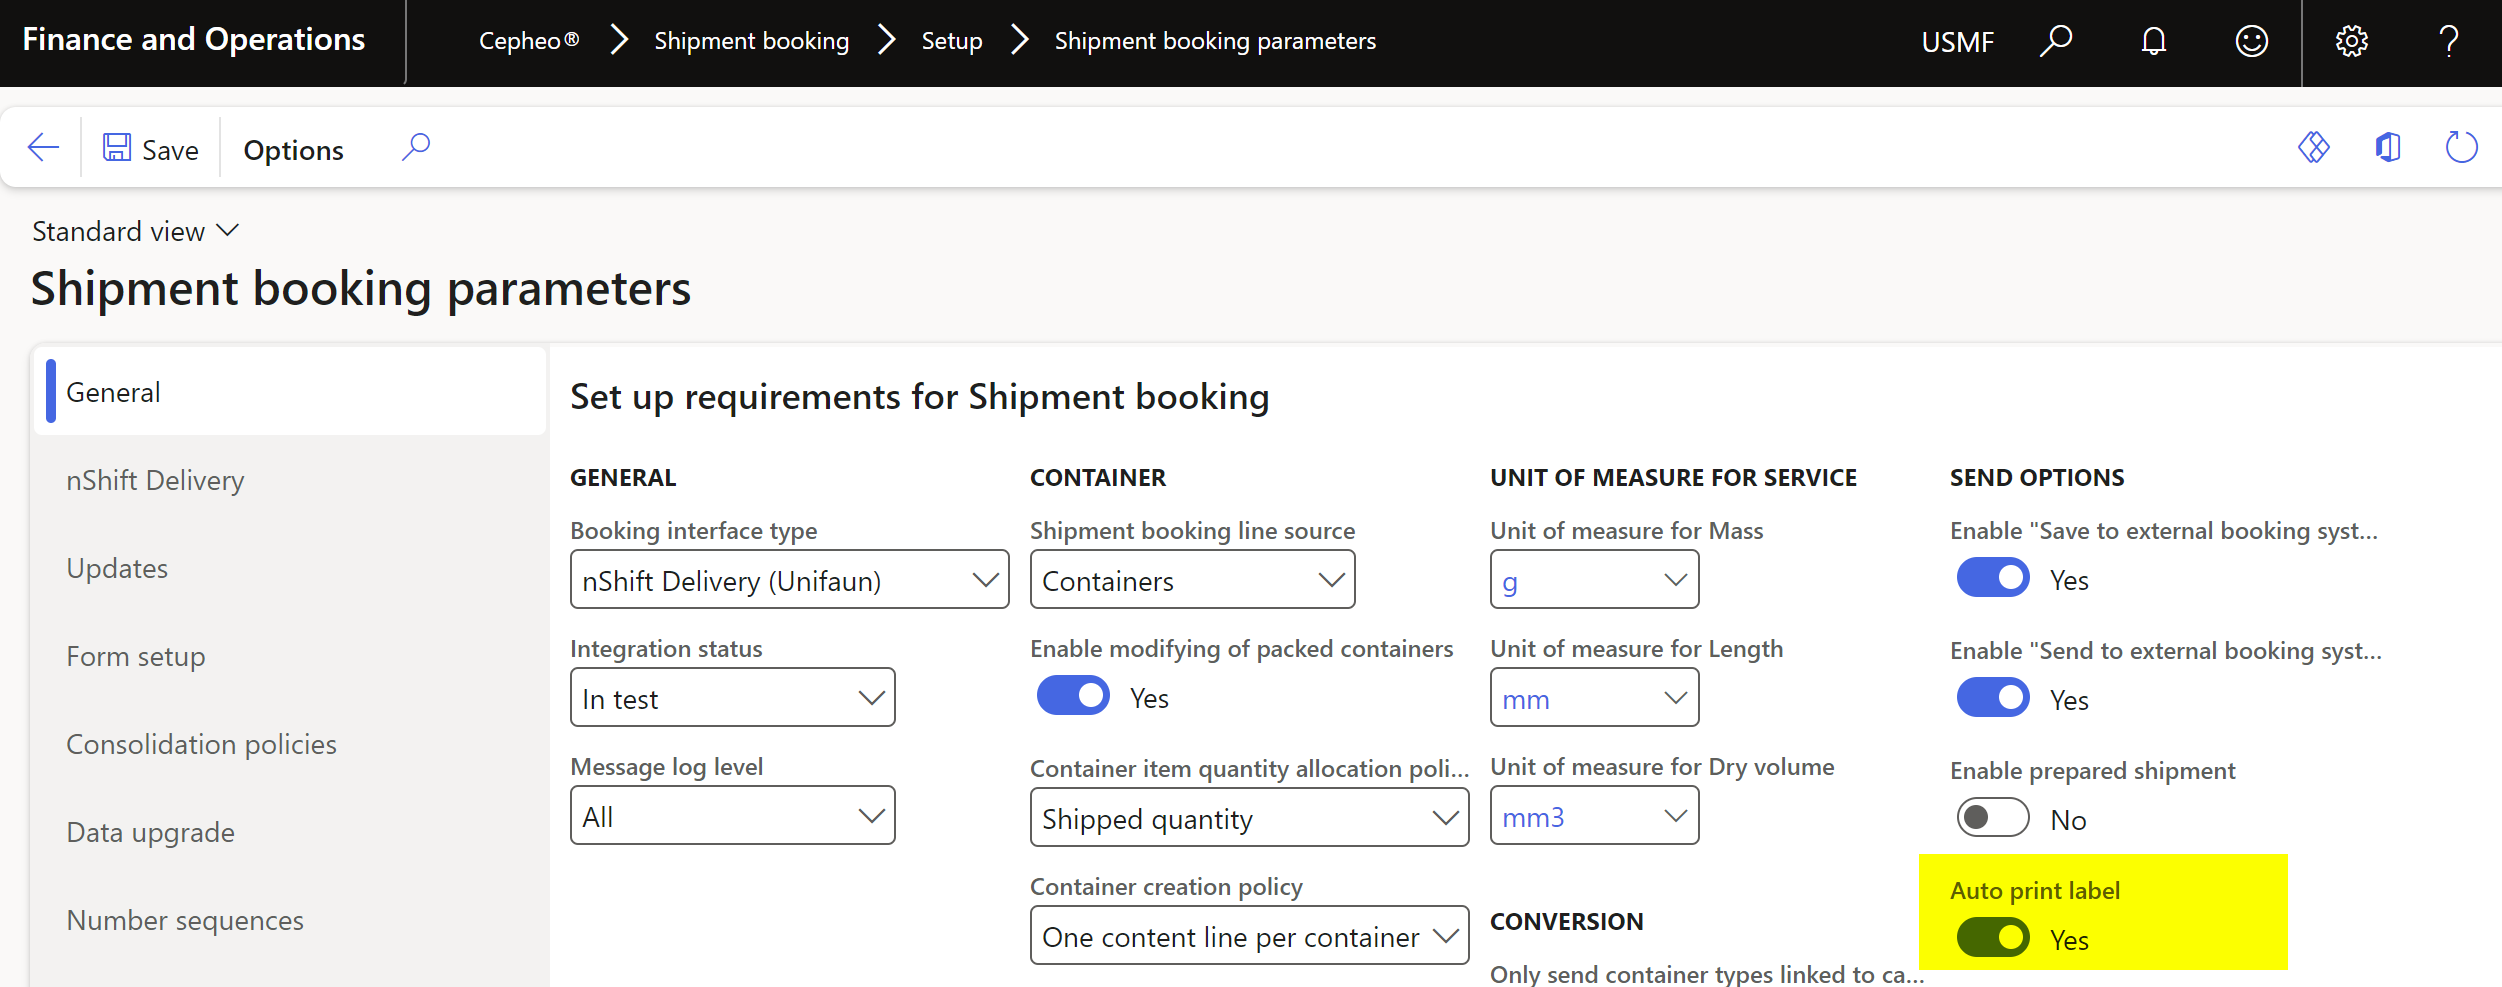Open the Consolidation policies tab
Viewport: 2502px width, 987px height.
click(x=201, y=744)
